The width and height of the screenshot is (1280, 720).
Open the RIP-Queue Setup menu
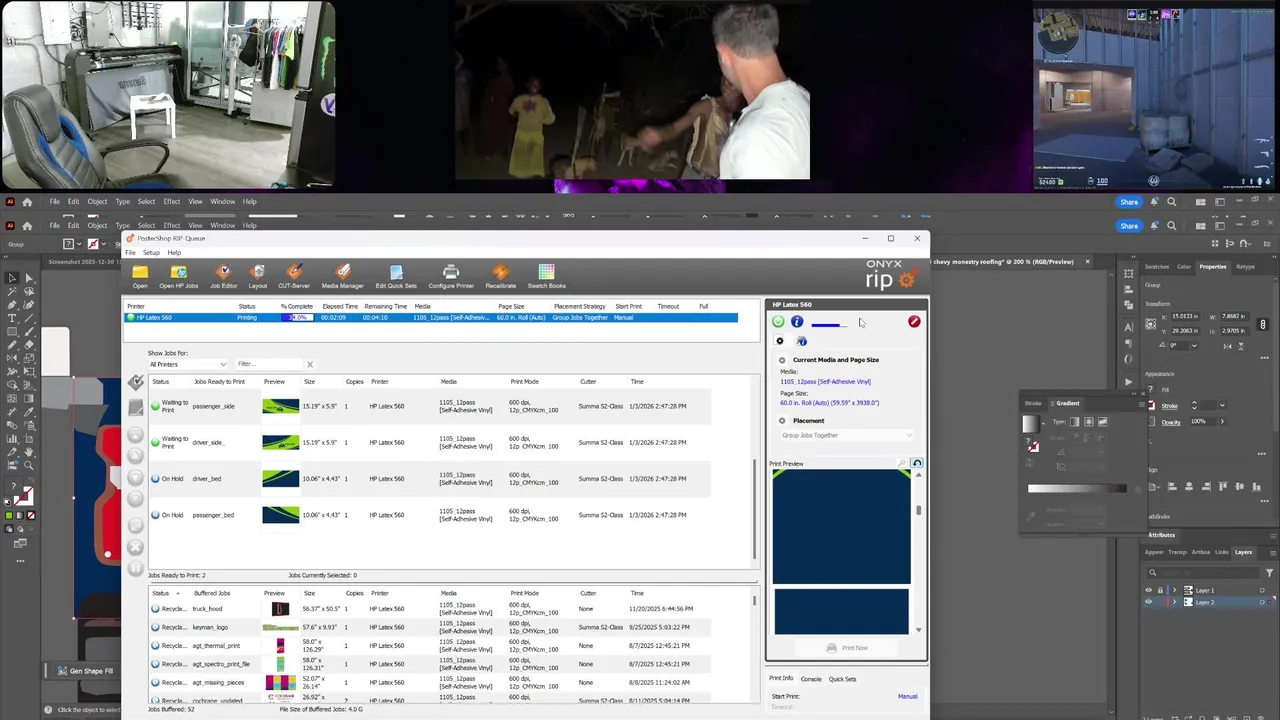pos(151,252)
